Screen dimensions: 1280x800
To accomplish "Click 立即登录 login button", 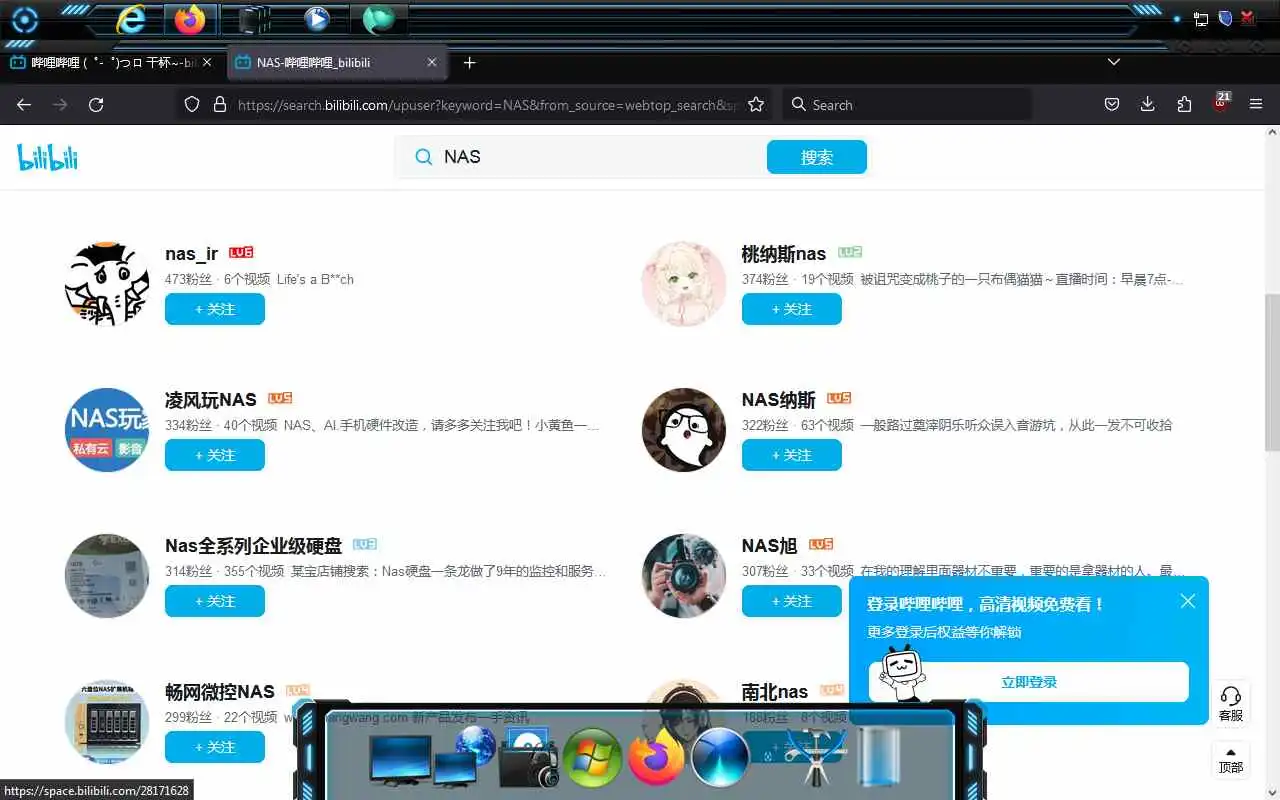I will pyautogui.click(x=1029, y=682).
